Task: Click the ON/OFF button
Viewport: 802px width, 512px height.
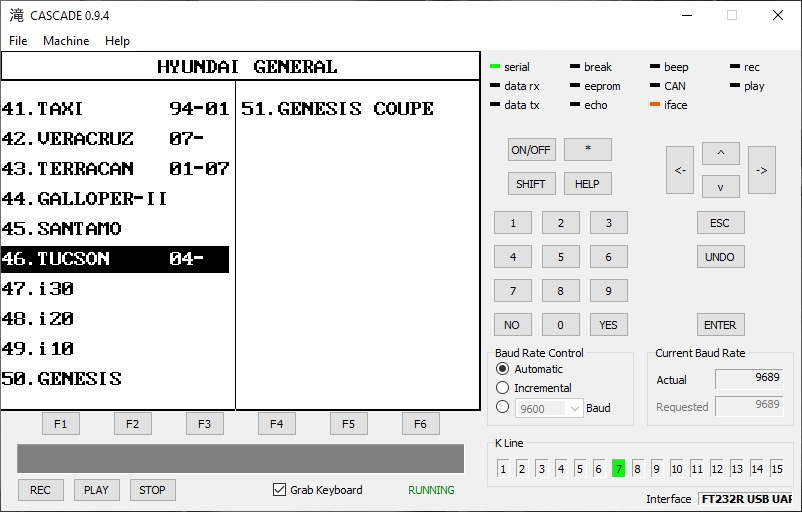Action: click(531, 149)
